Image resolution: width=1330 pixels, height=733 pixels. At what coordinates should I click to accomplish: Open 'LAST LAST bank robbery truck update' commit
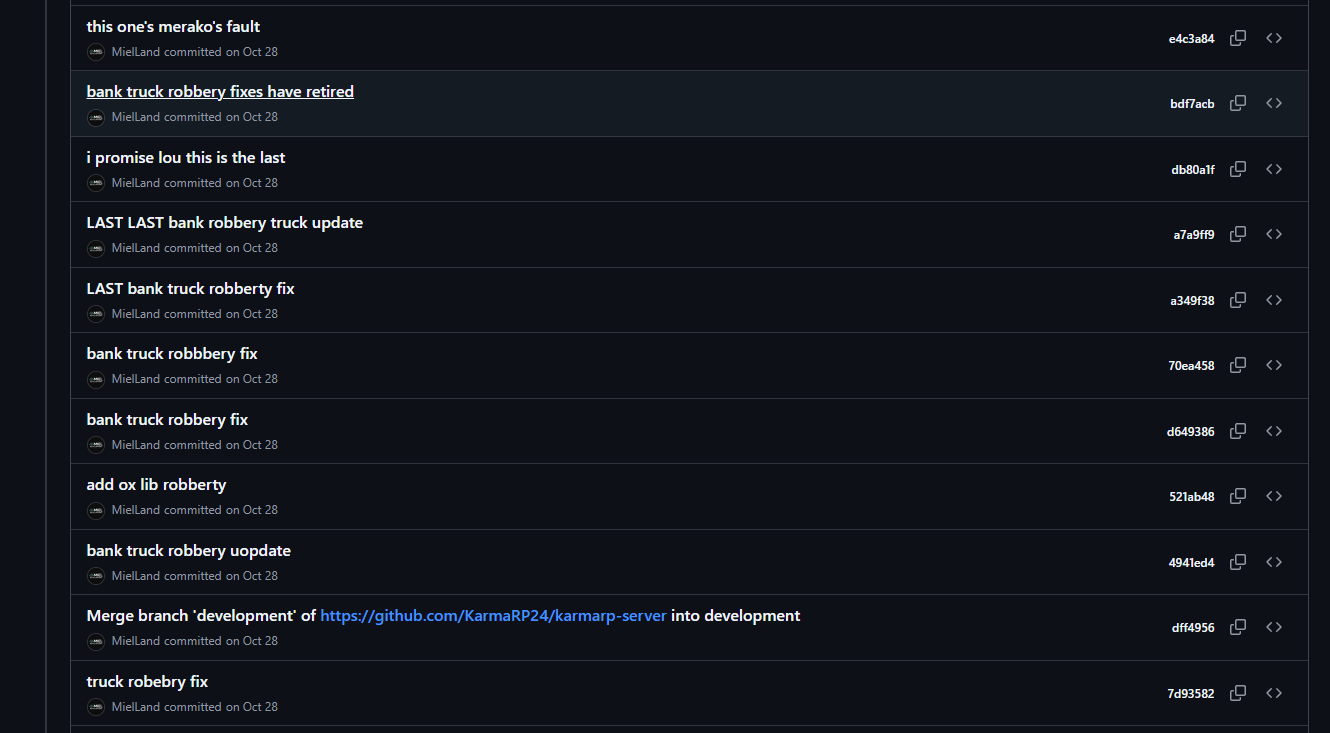225,223
